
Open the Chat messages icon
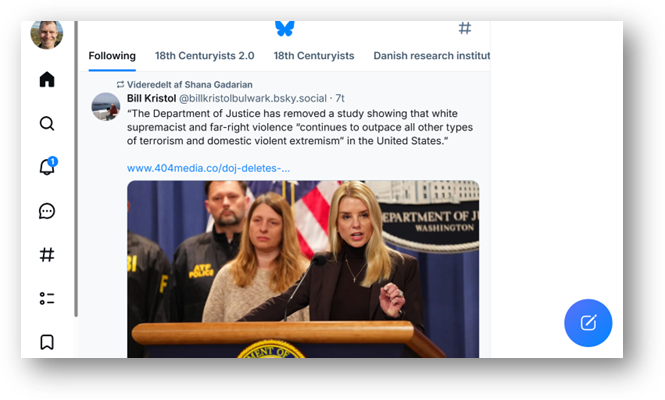tap(47, 211)
